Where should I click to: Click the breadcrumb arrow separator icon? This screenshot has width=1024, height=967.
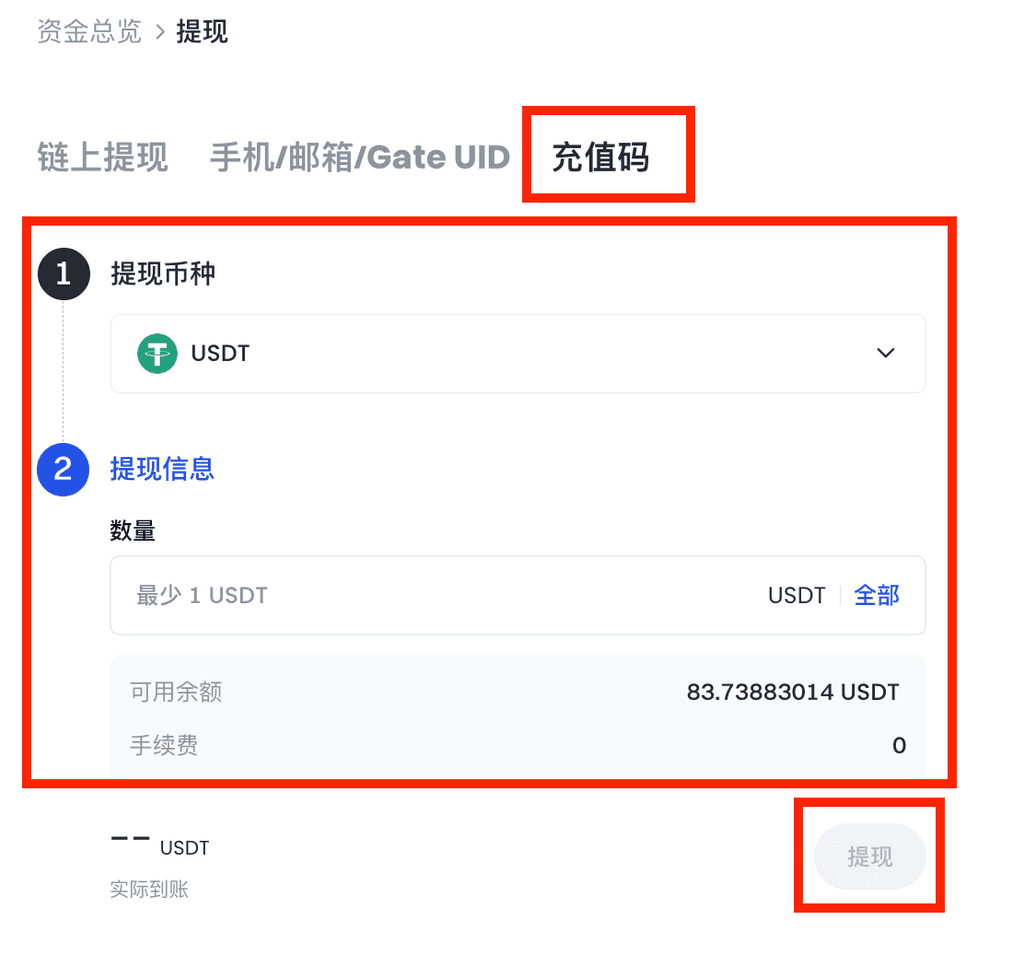click(160, 31)
